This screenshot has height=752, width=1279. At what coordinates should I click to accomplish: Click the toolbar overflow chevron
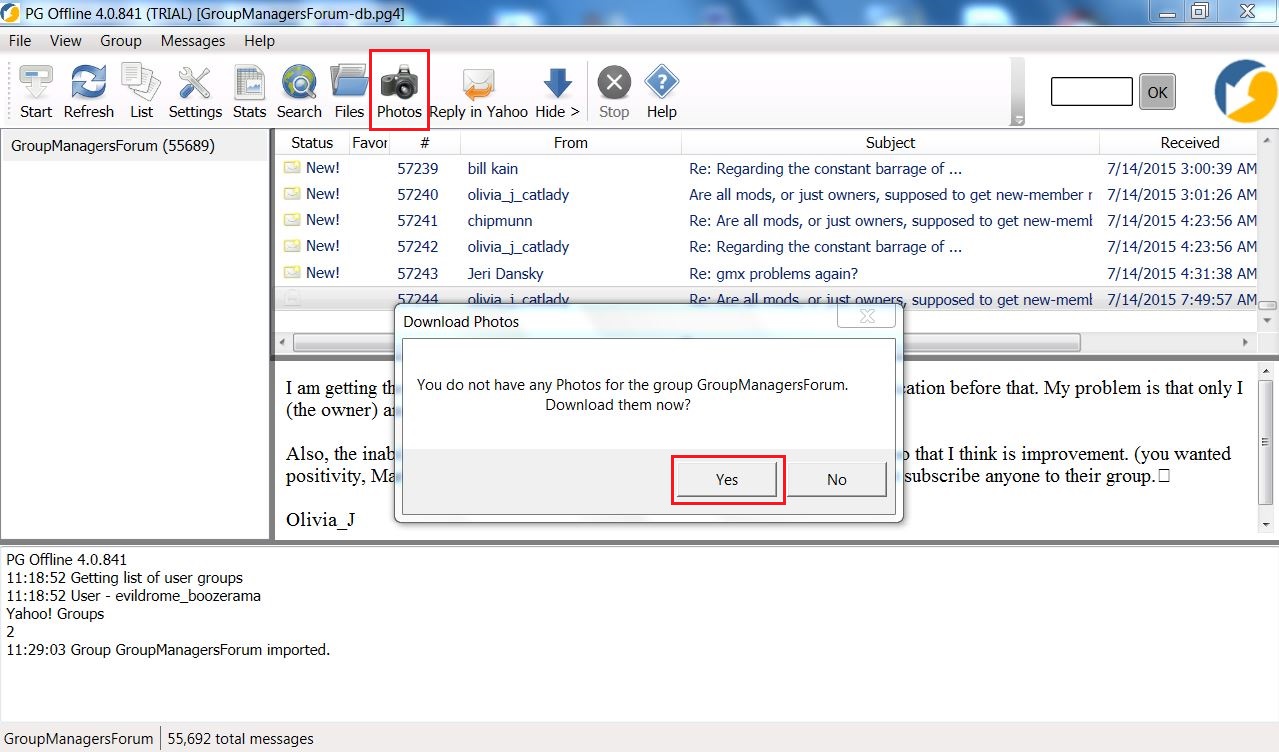1018,120
